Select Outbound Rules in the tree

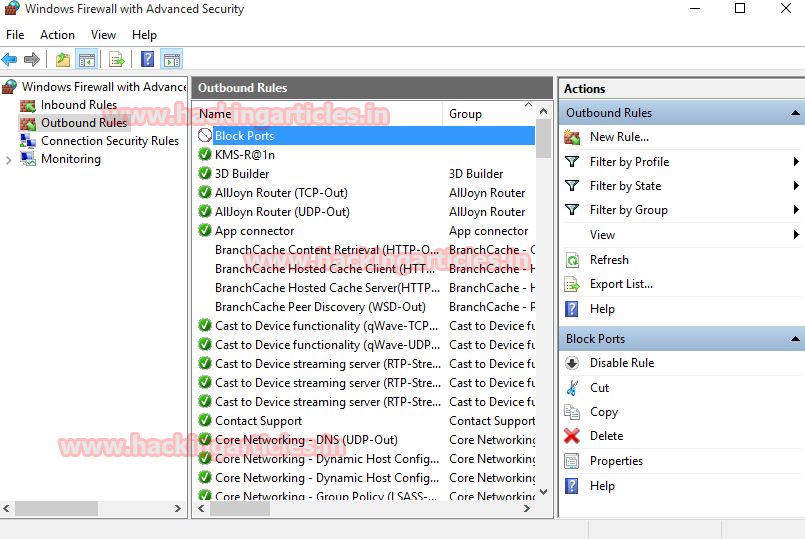pyautogui.click(x=84, y=123)
